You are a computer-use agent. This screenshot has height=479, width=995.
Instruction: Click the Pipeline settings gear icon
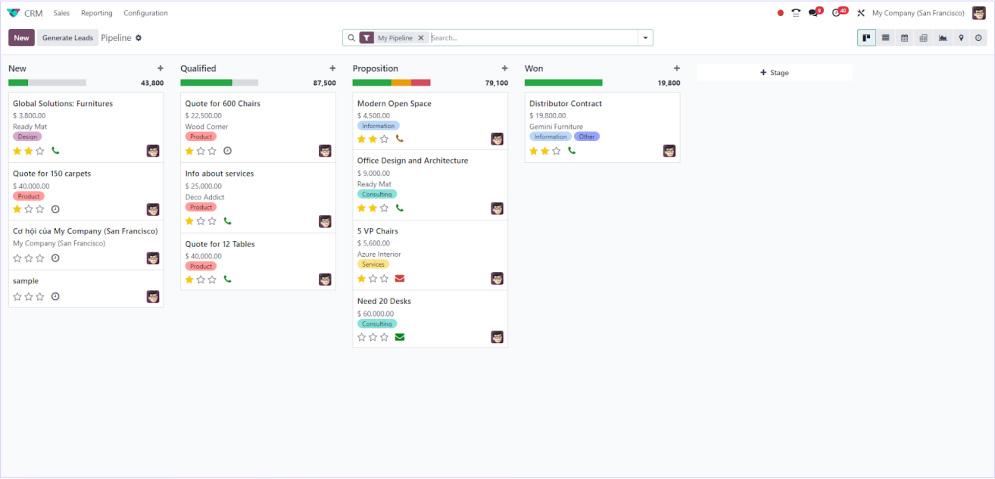click(x=138, y=38)
